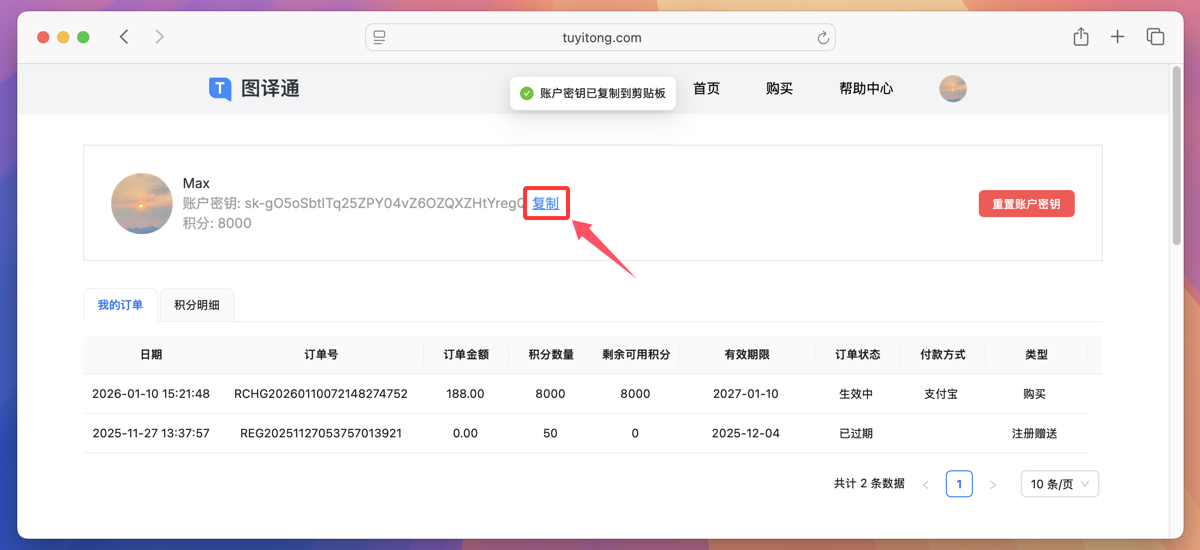This screenshot has height=550, width=1200.
Task: Click the 图译通 logo icon
Action: coord(220,89)
